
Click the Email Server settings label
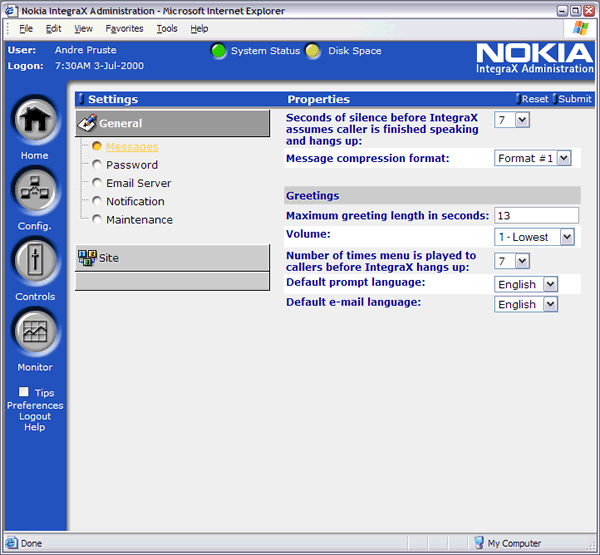pyautogui.click(x=139, y=183)
